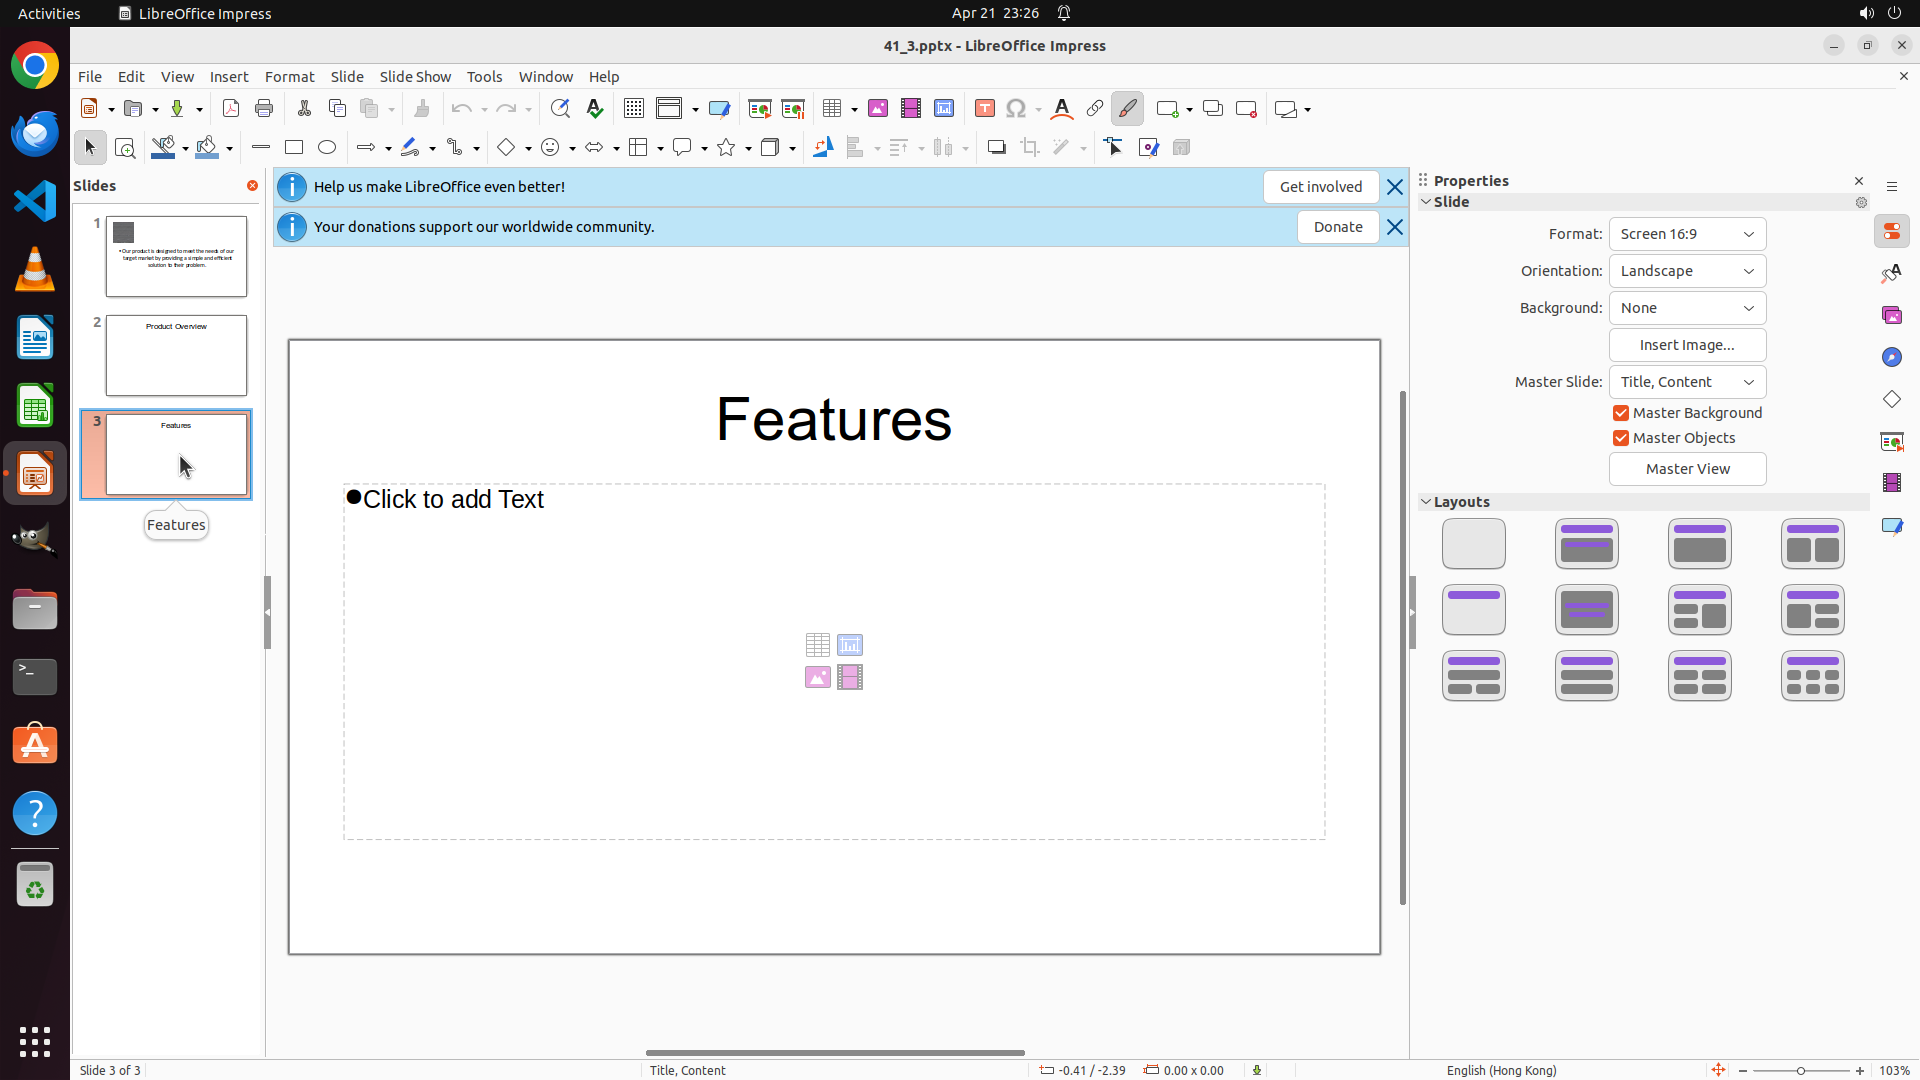Uncheck the Master Background checkbox
The height and width of the screenshot is (1080, 1920).
(1621, 413)
